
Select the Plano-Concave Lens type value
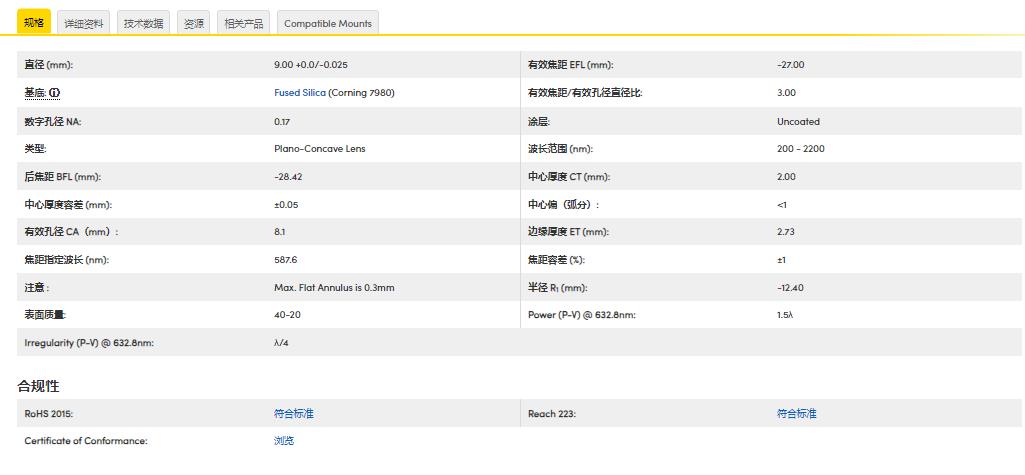coord(319,149)
